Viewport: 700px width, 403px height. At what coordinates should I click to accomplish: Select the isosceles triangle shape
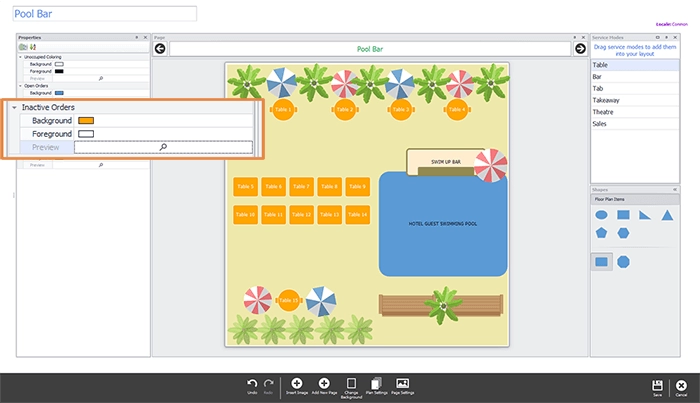[x=667, y=215]
